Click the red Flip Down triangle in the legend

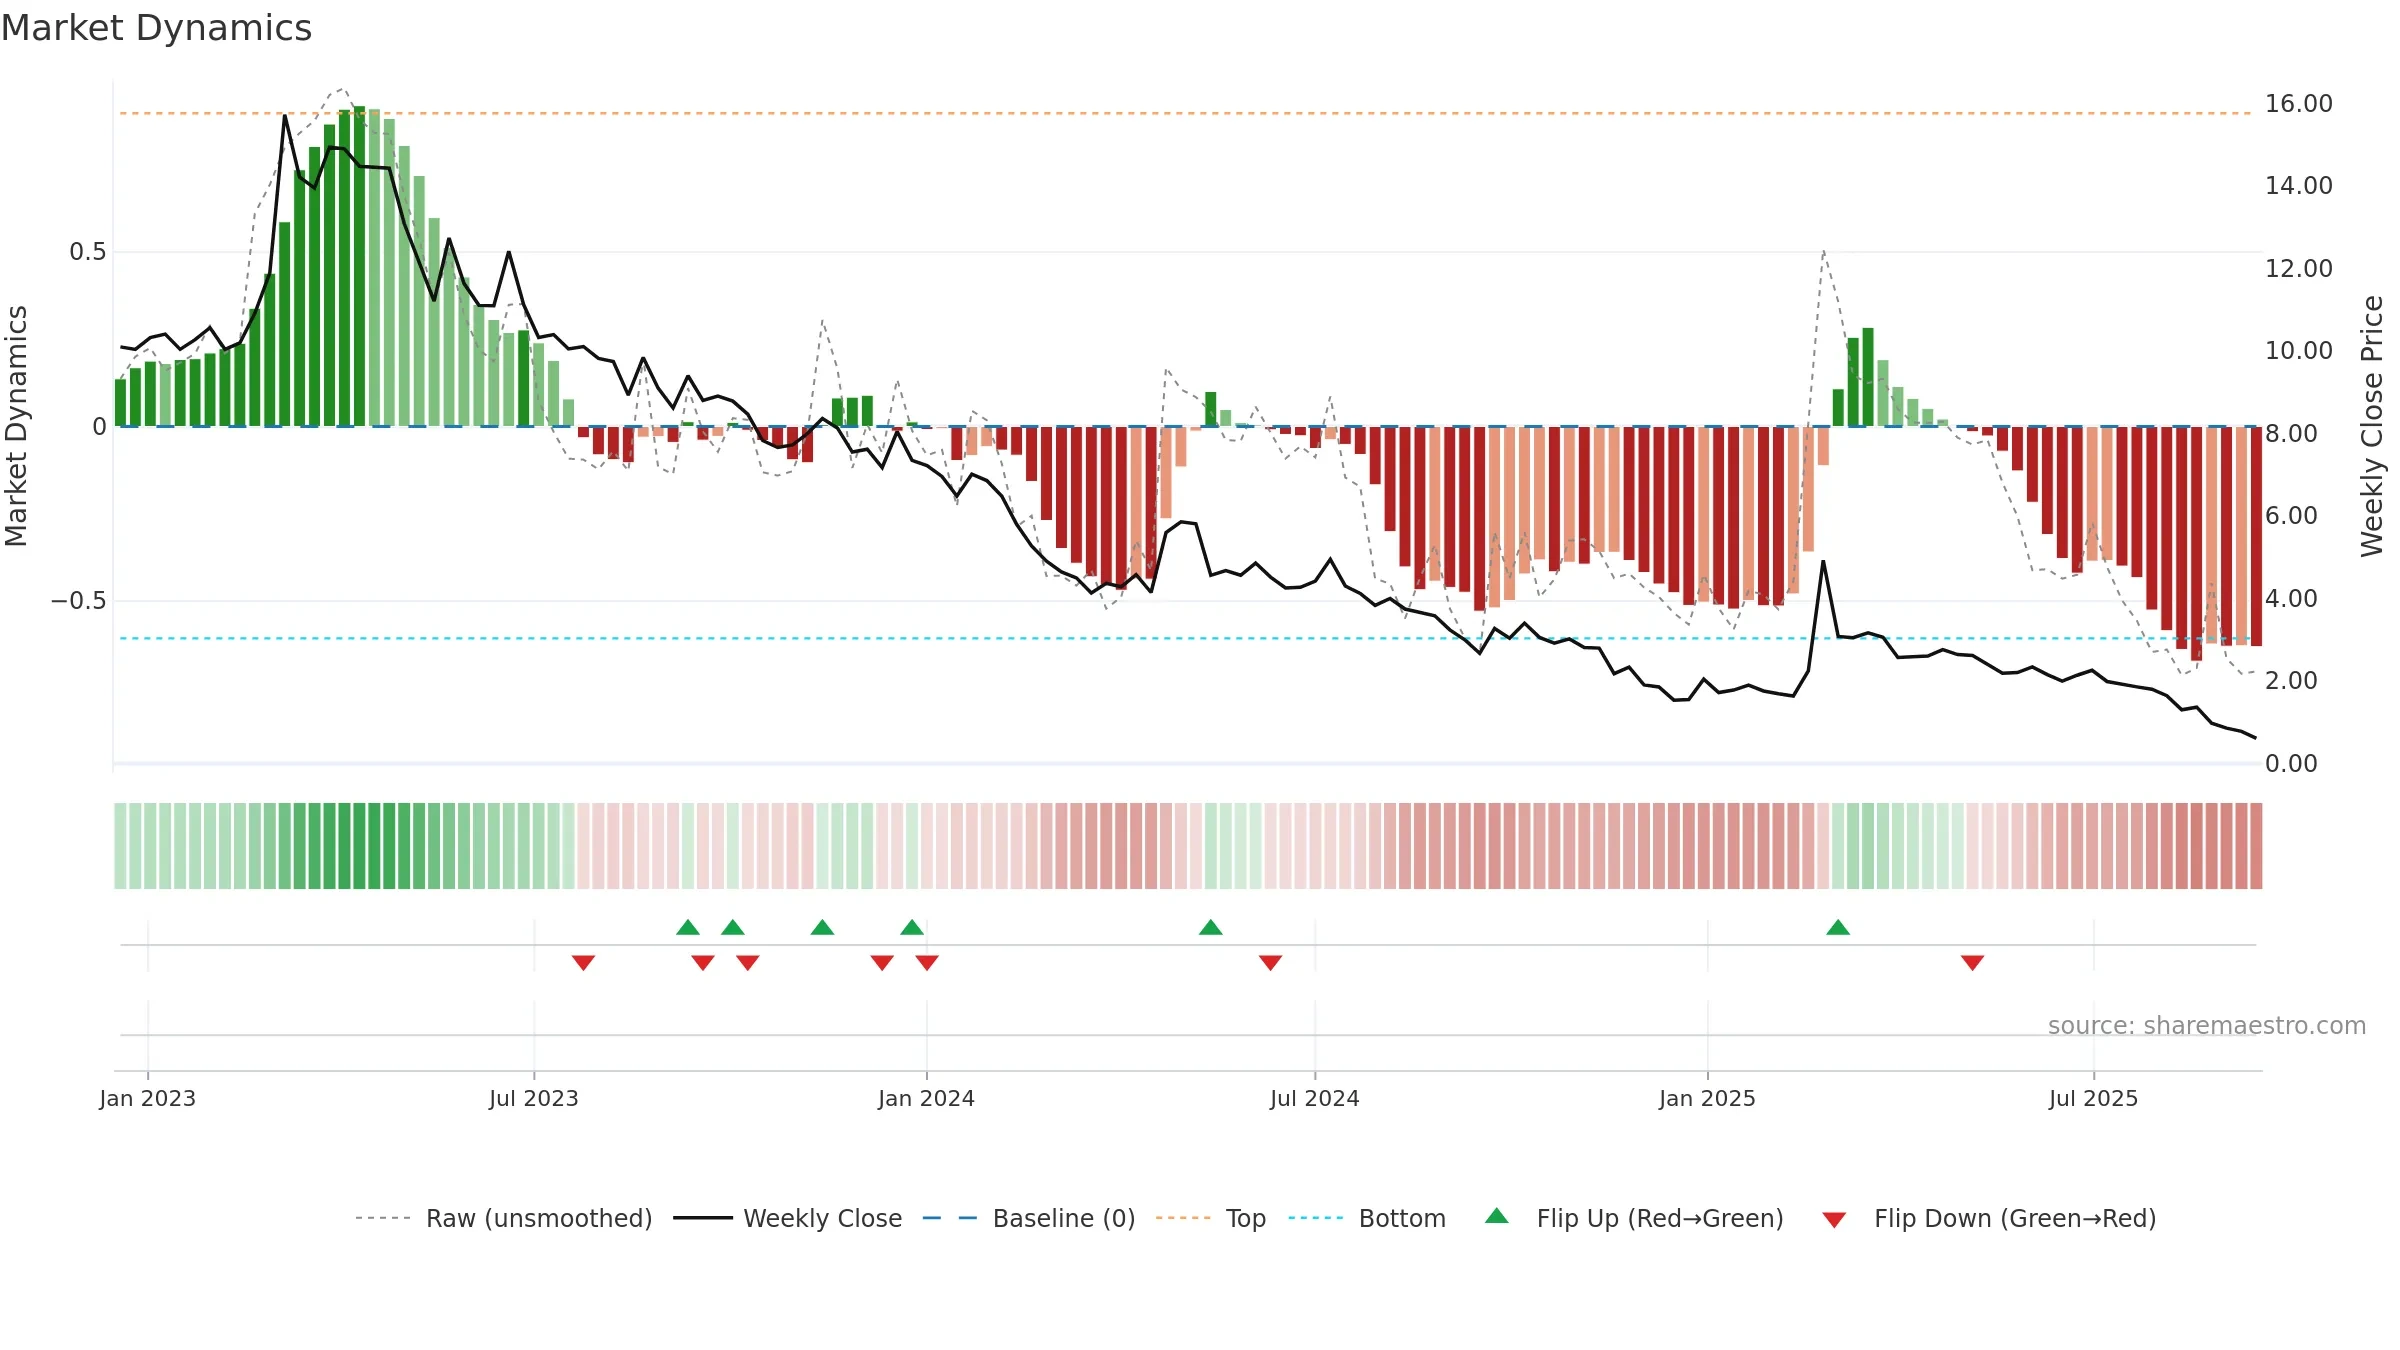(x=1834, y=1220)
